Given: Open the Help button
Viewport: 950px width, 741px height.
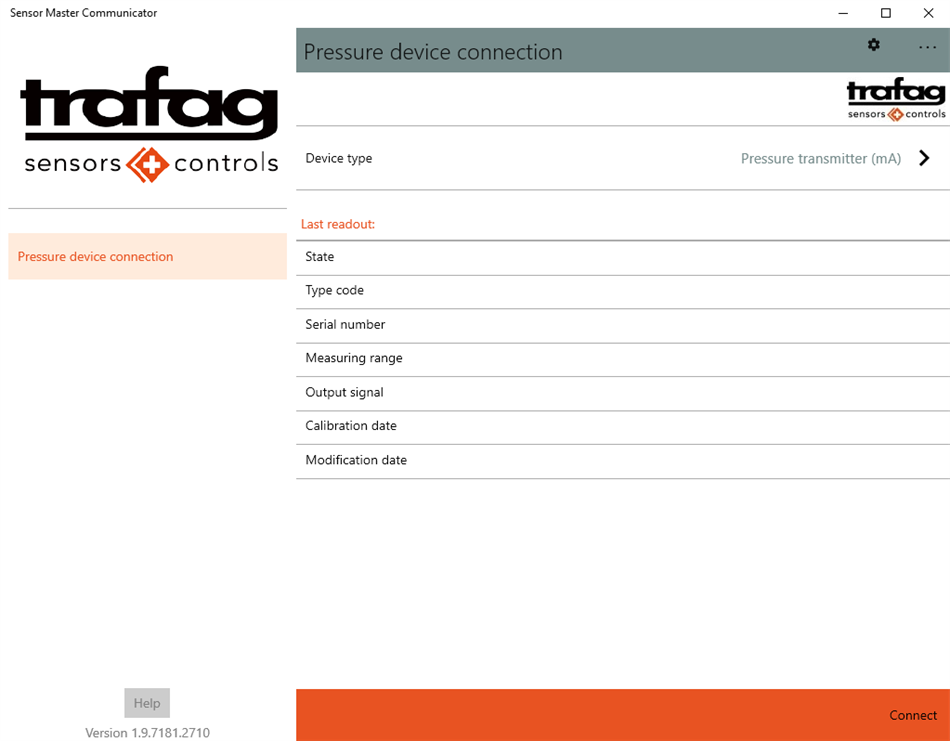Looking at the screenshot, I should pos(147,703).
